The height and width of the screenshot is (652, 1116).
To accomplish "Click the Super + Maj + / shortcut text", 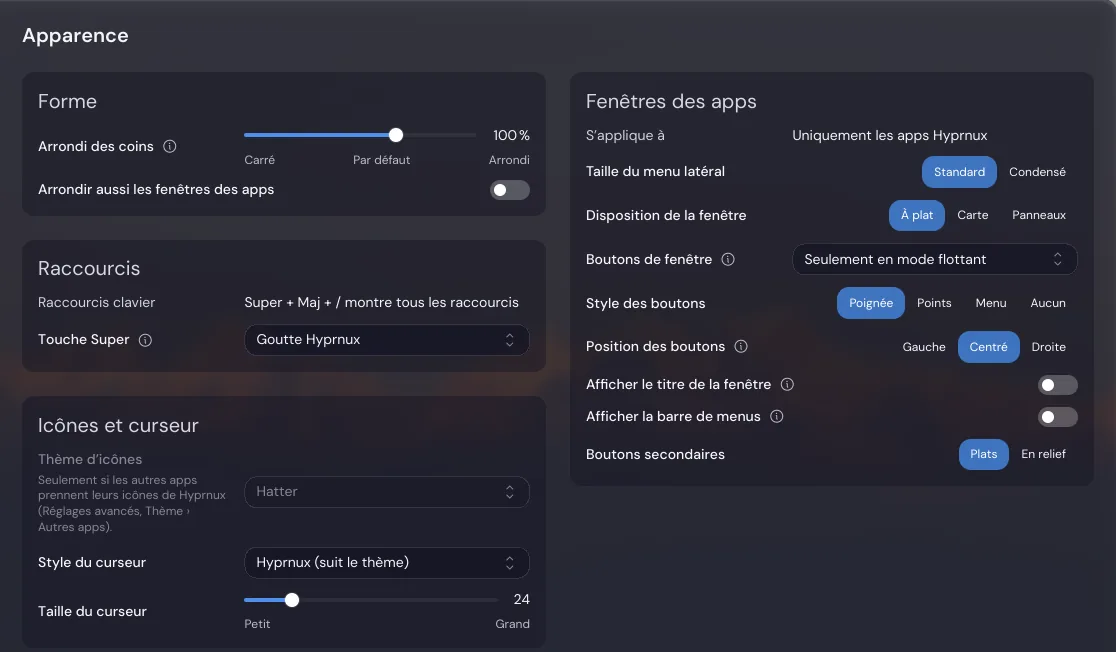I will 381,303.
